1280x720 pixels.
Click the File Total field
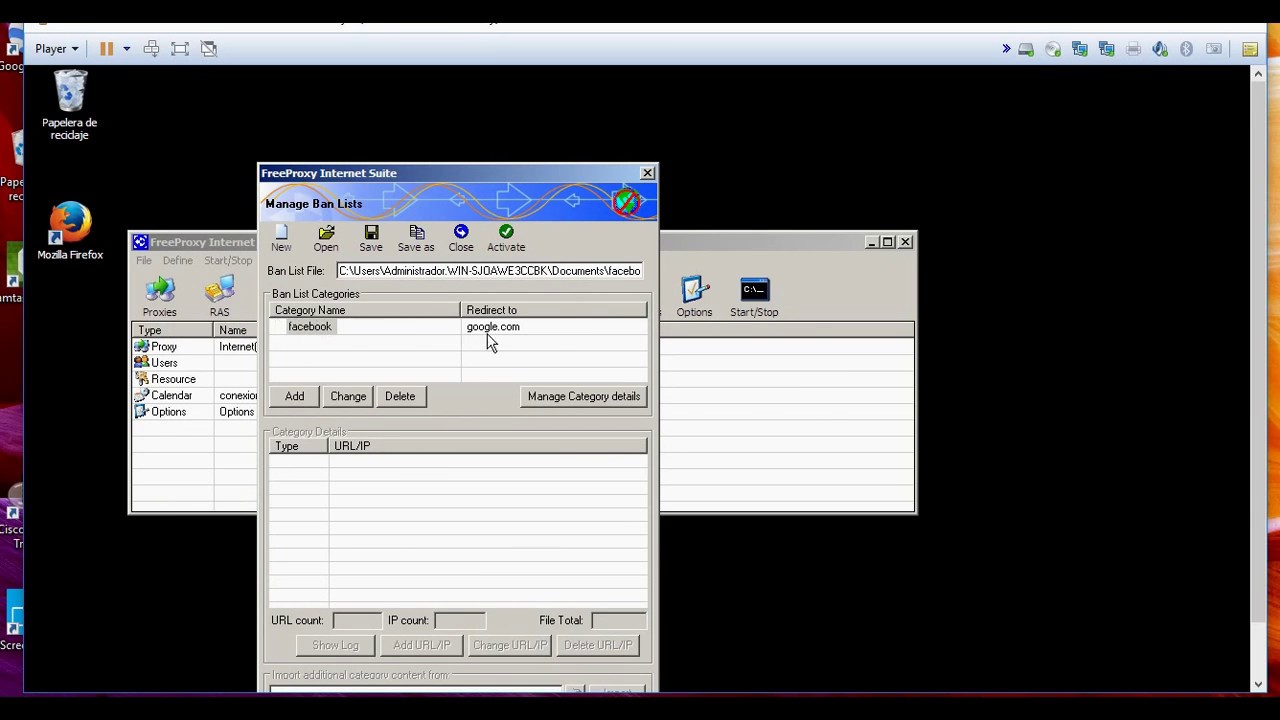click(x=619, y=620)
